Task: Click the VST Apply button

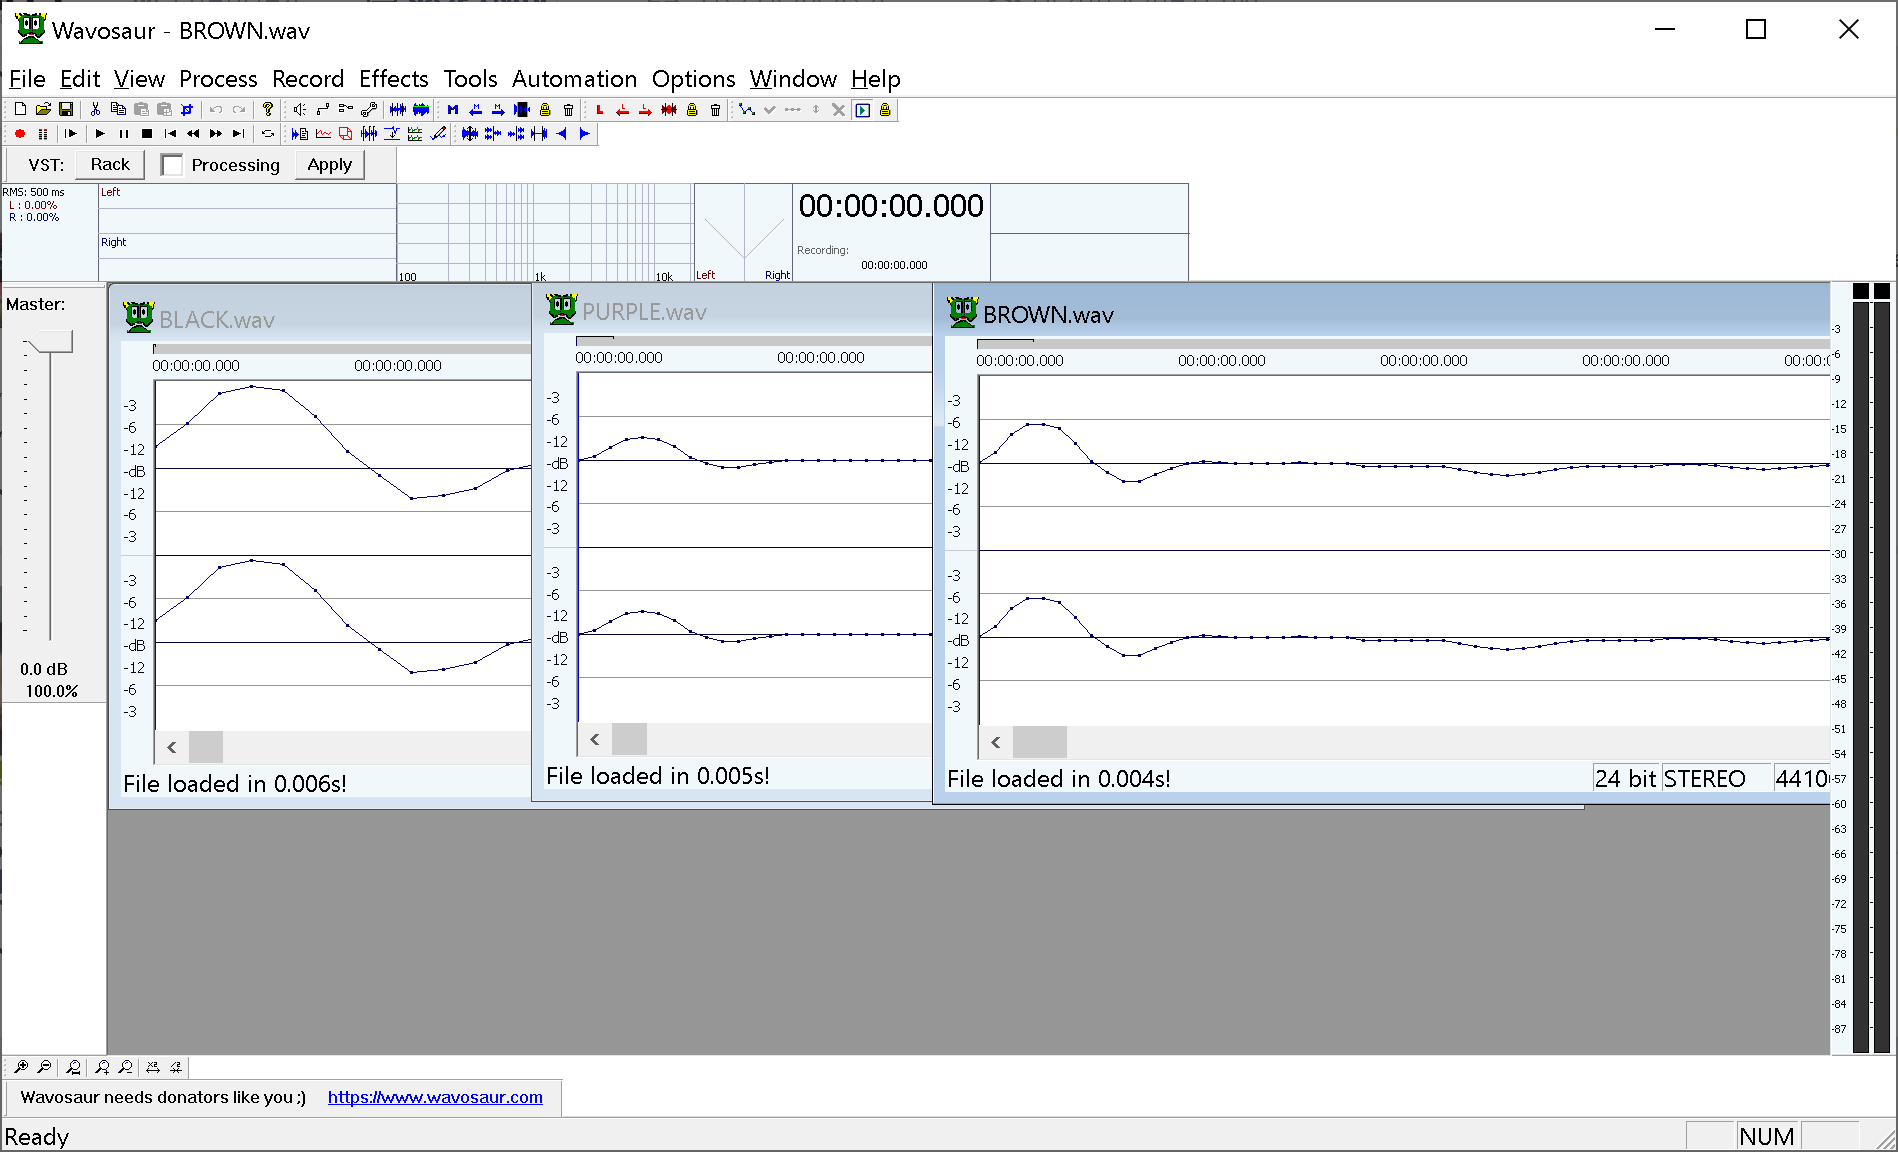Action: pos(330,165)
